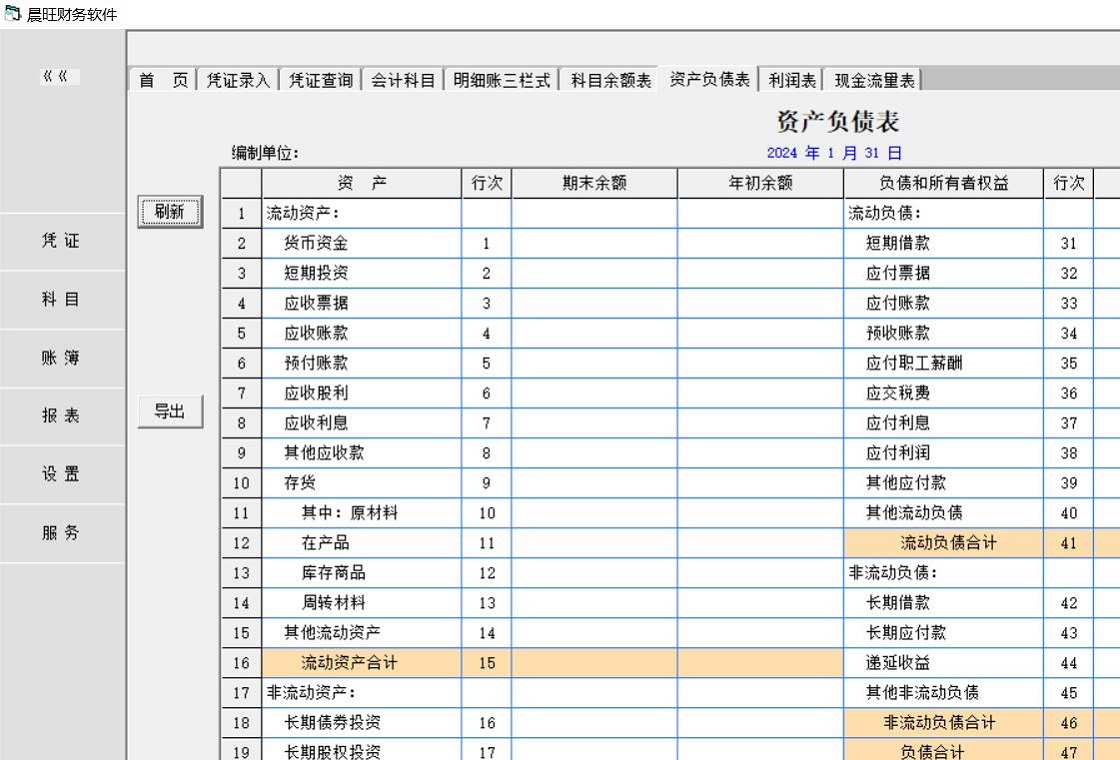
Task: Go to the 凭证查询 tab
Action: pos(321,80)
